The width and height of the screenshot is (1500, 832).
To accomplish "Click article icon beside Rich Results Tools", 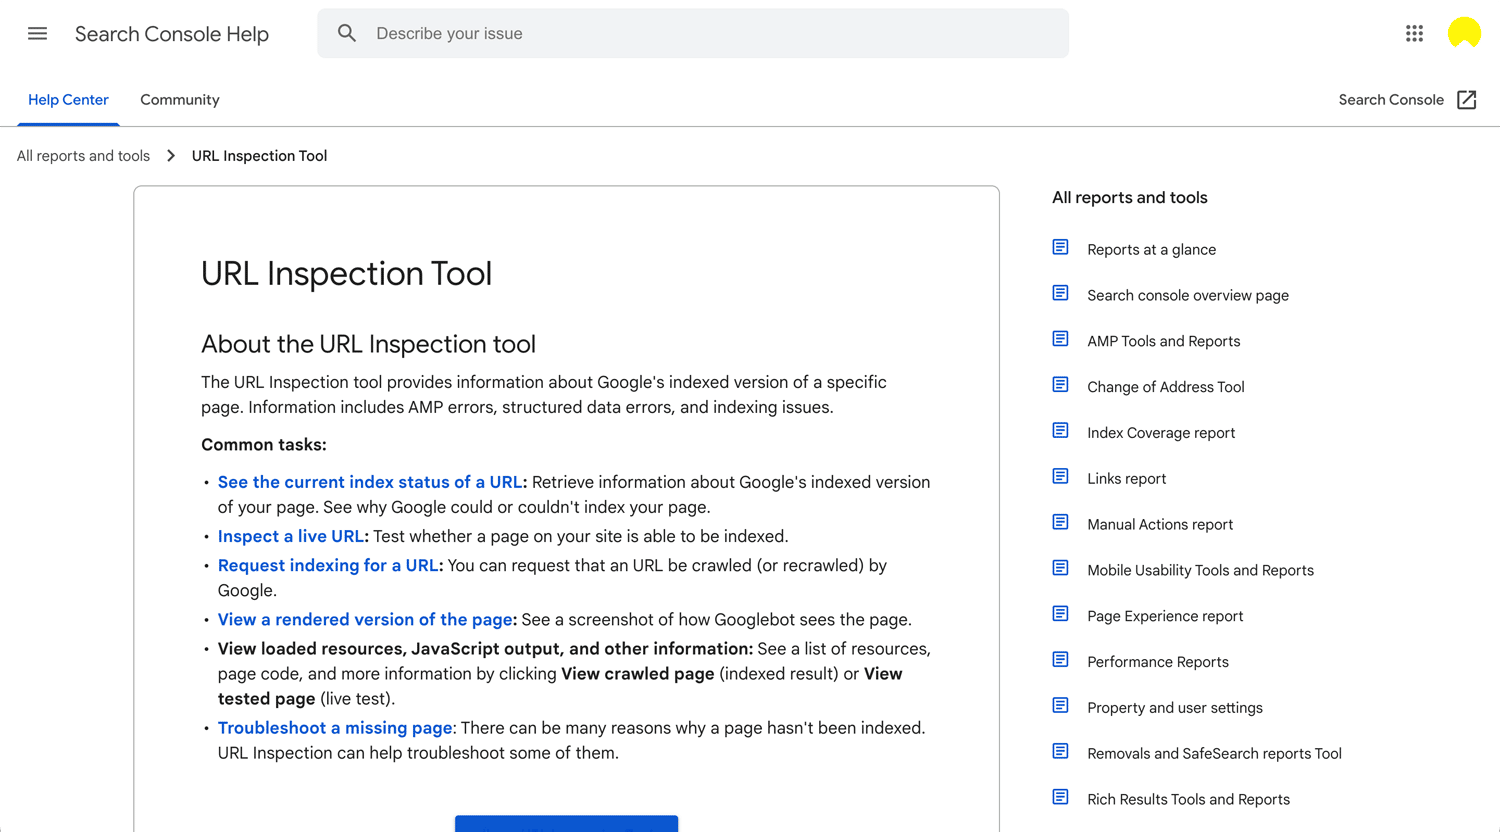I will [x=1060, y=797].
